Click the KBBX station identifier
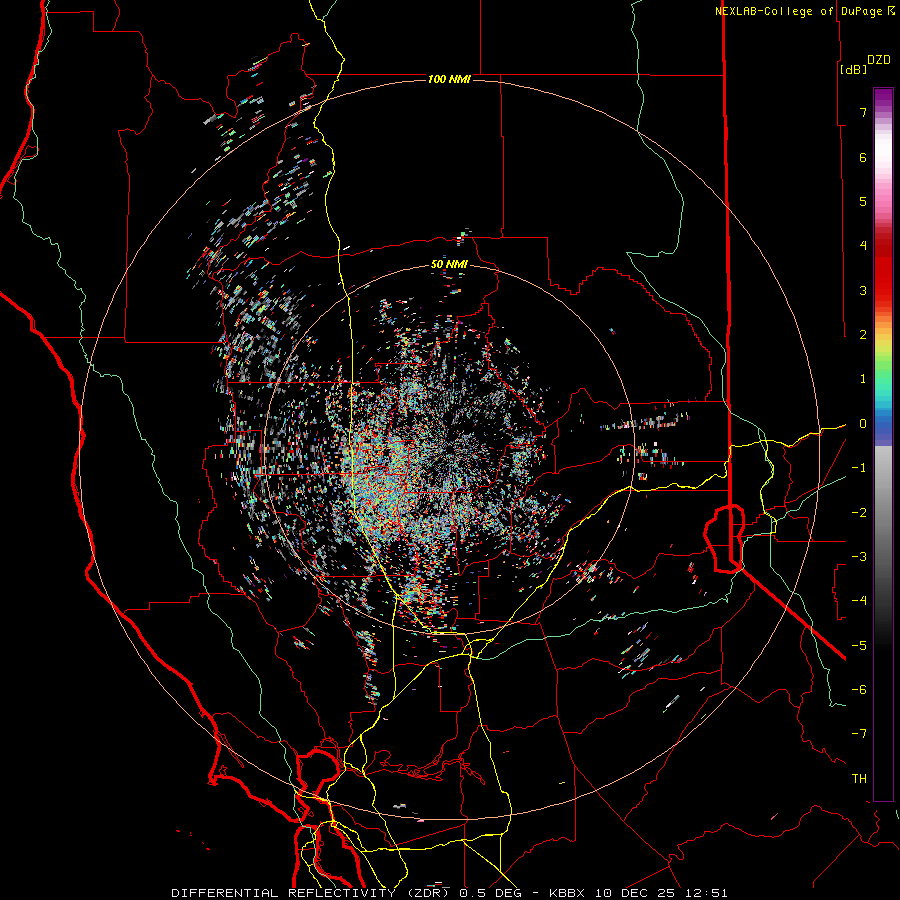 [567, 893]
